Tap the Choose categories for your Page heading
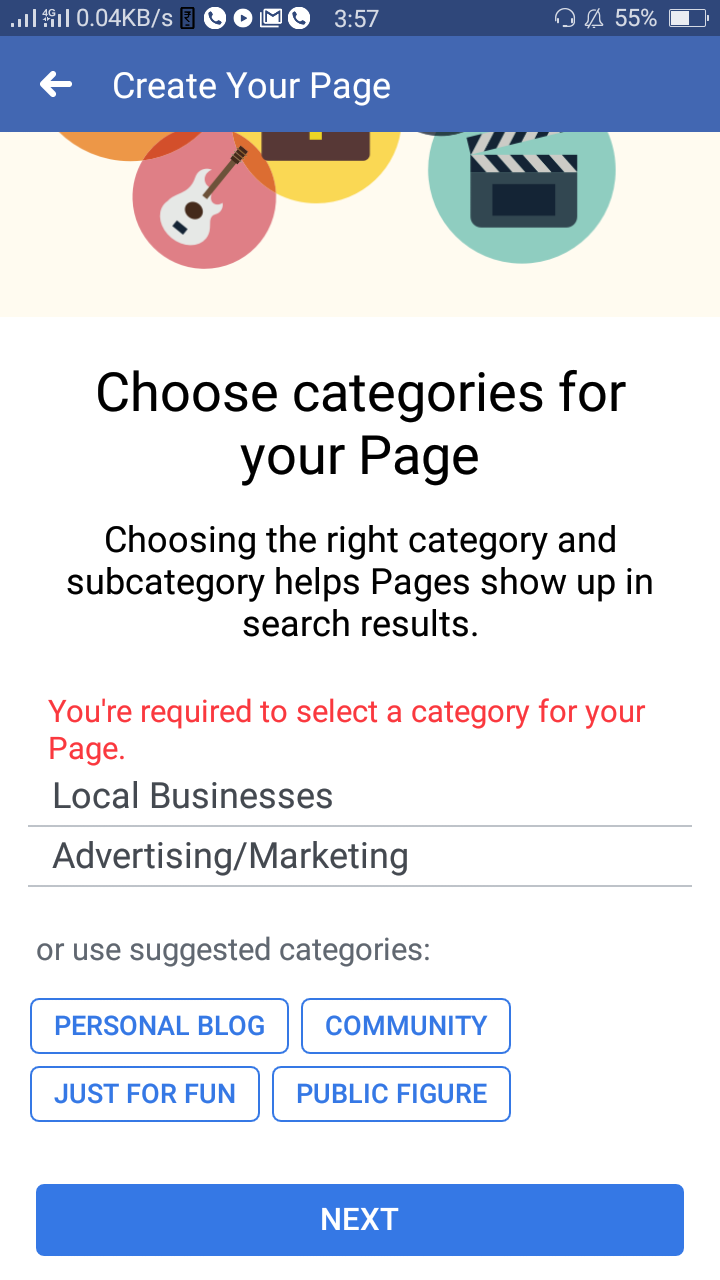Screen dimensions: 720x1280 pos(360,424)
